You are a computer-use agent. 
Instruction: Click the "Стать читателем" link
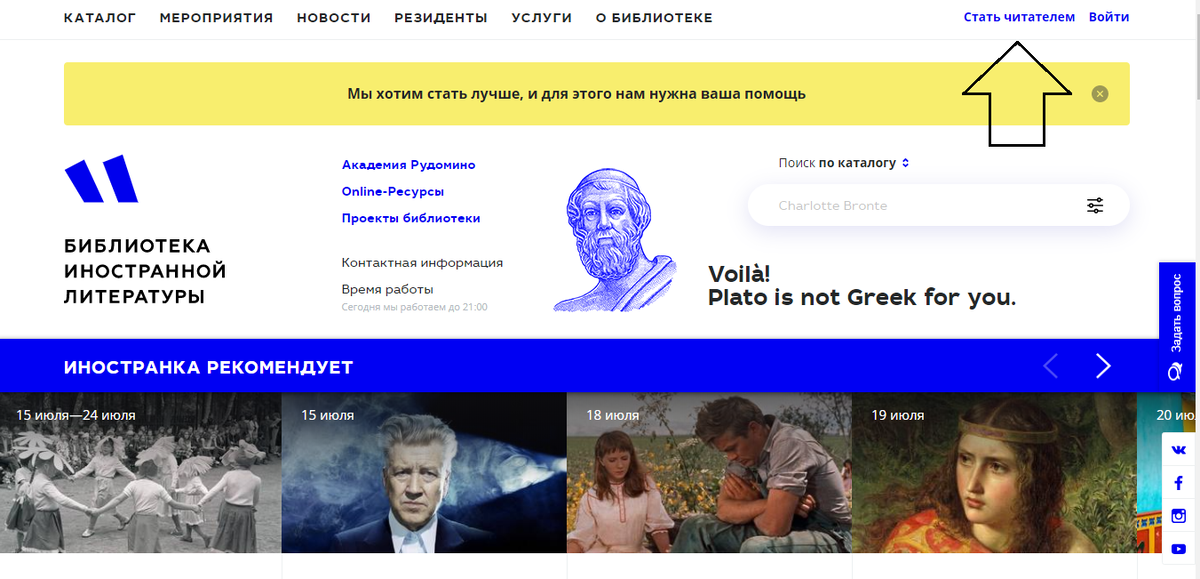click(1019, 17)
